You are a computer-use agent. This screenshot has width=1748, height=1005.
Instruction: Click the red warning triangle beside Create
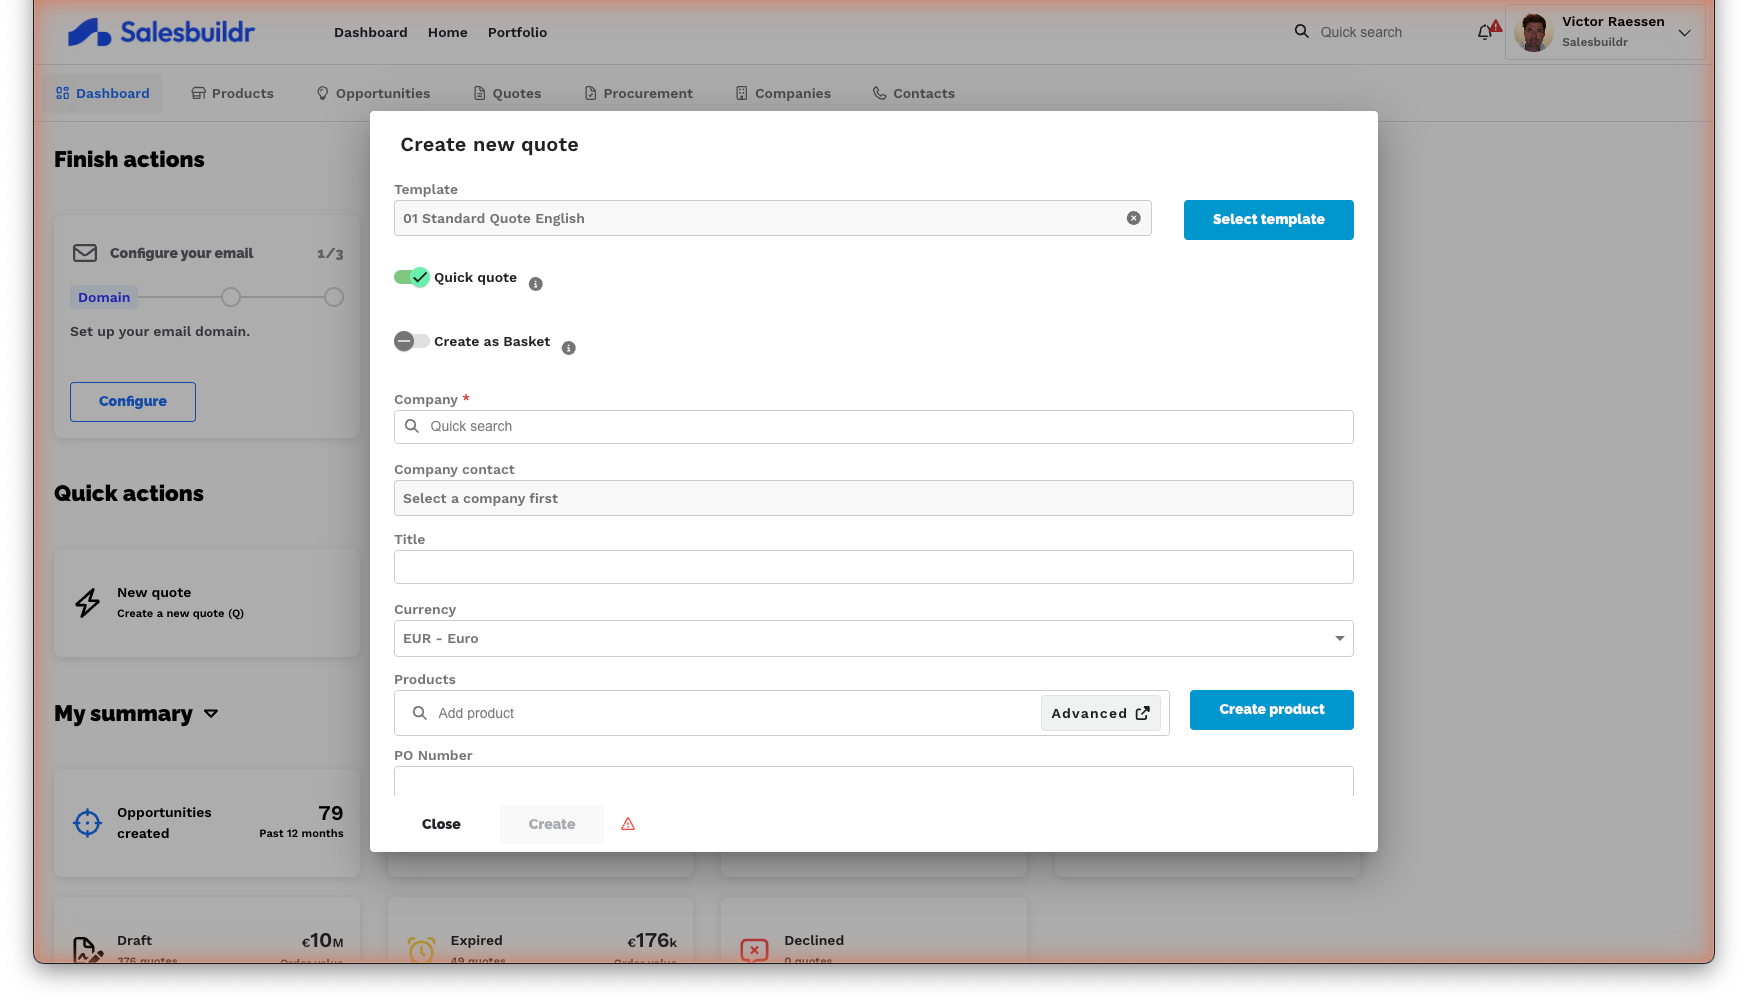(x=628, y=824)
